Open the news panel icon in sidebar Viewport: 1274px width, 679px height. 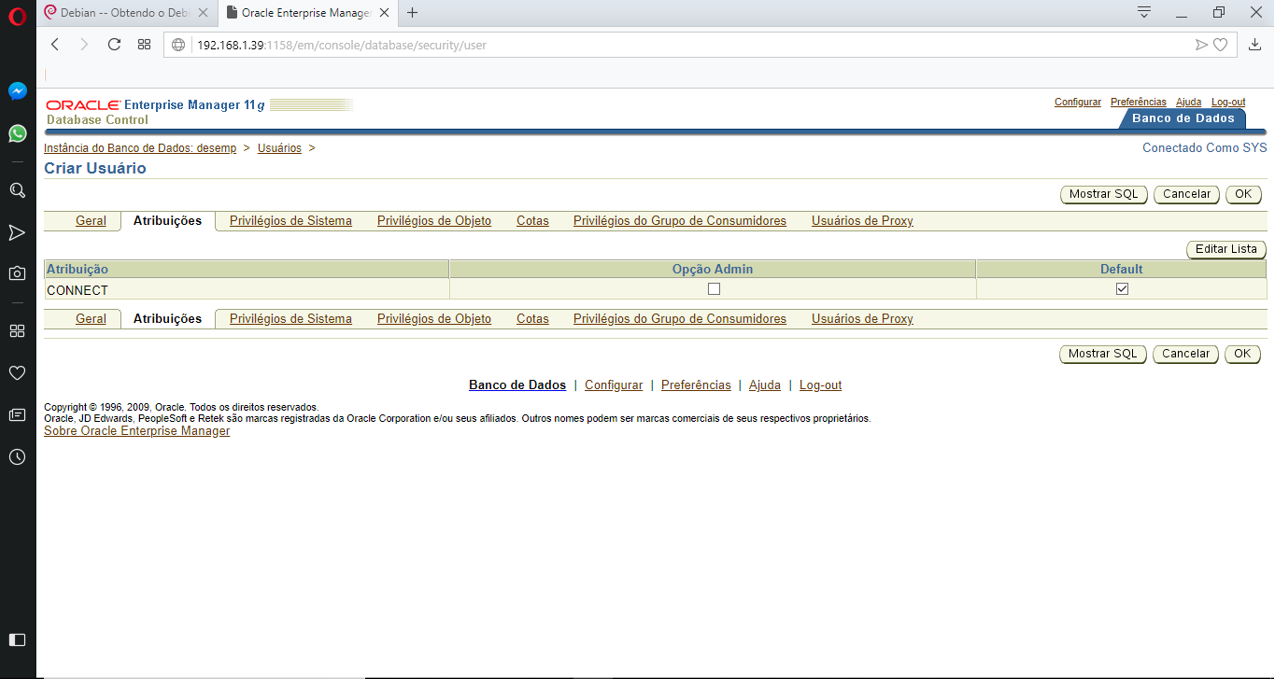point(17,415)
